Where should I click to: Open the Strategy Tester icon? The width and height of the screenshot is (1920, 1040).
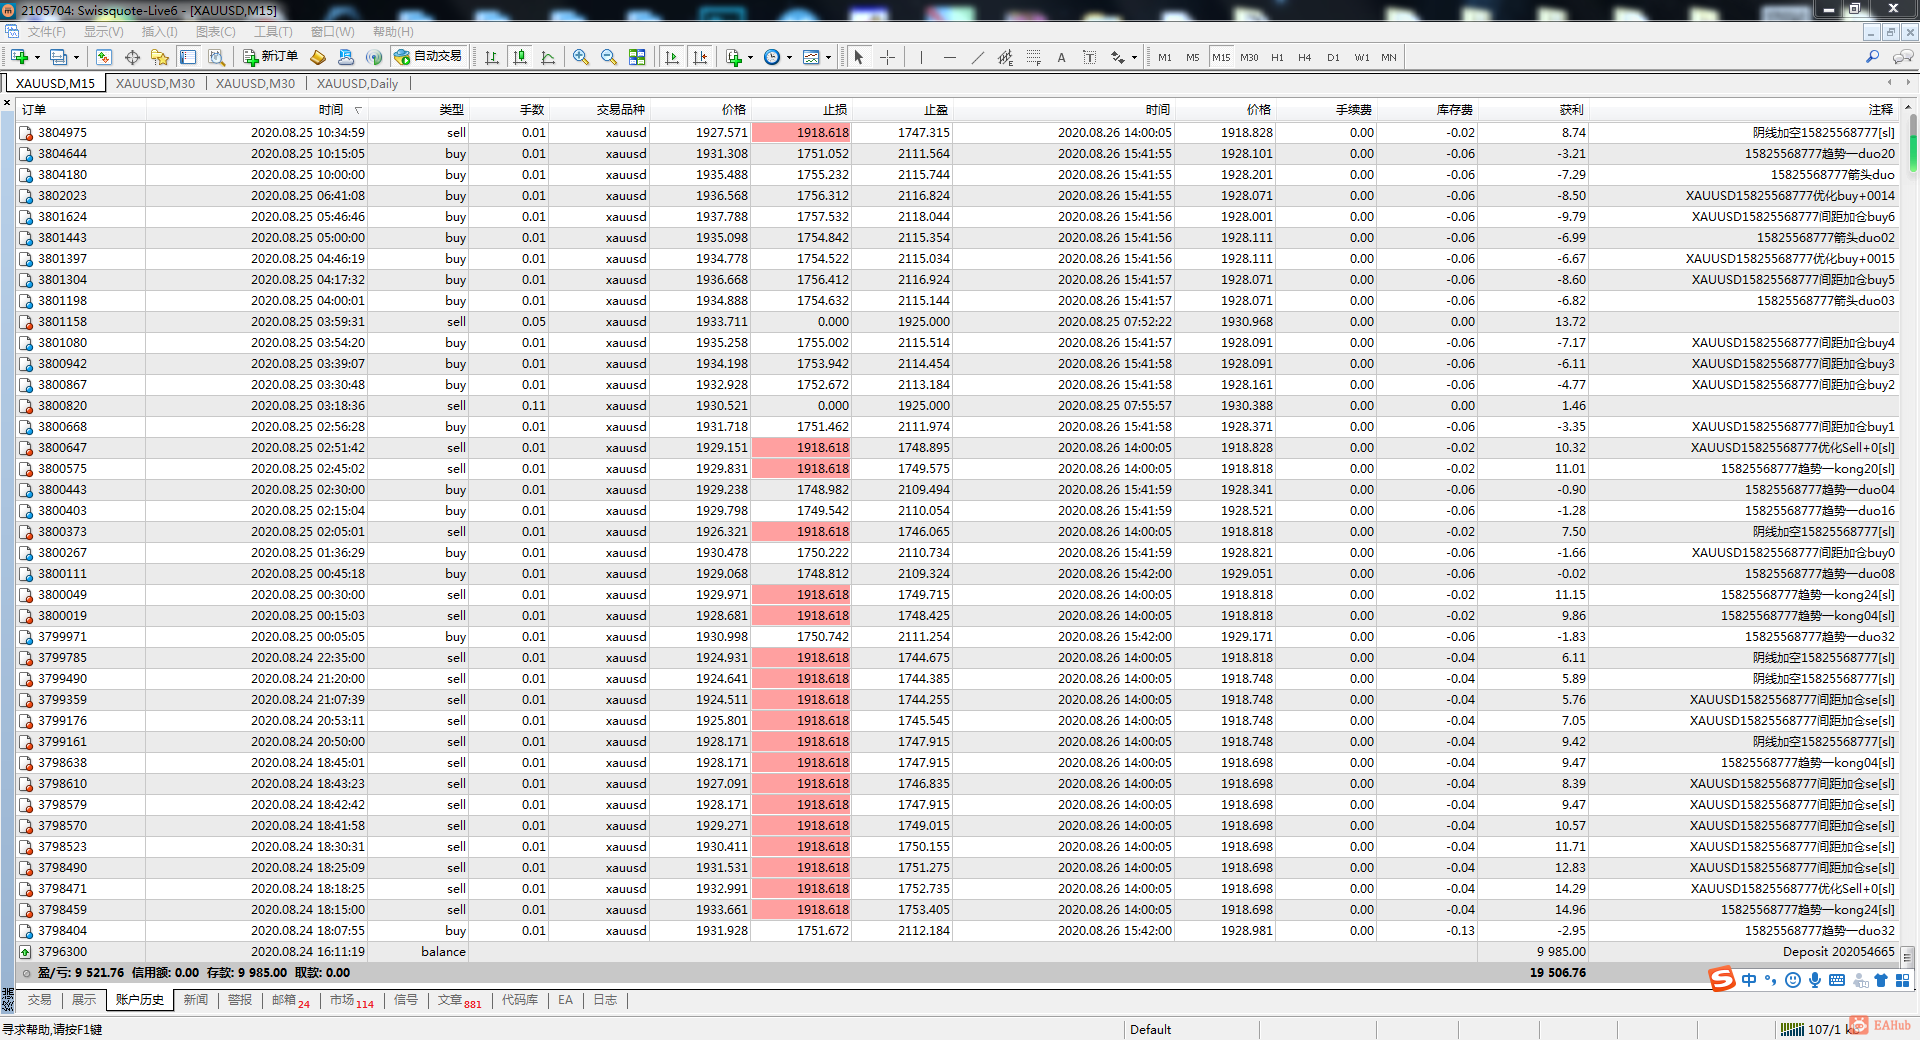click(216, 57)
